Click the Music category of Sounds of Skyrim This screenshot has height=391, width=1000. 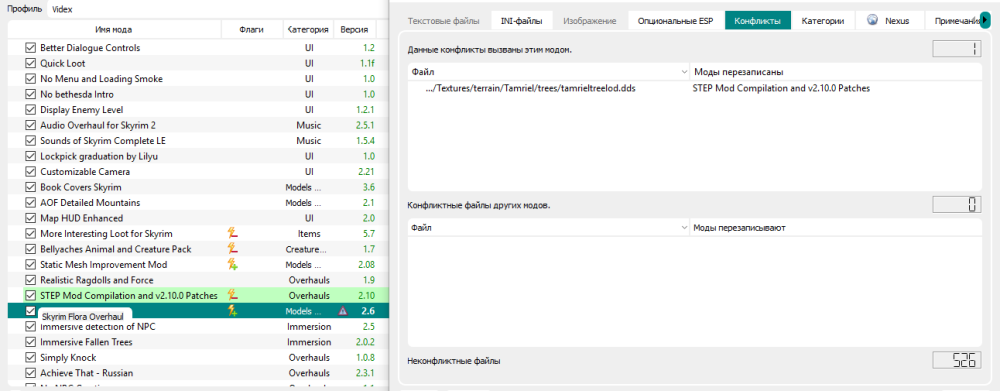[309, 140]
